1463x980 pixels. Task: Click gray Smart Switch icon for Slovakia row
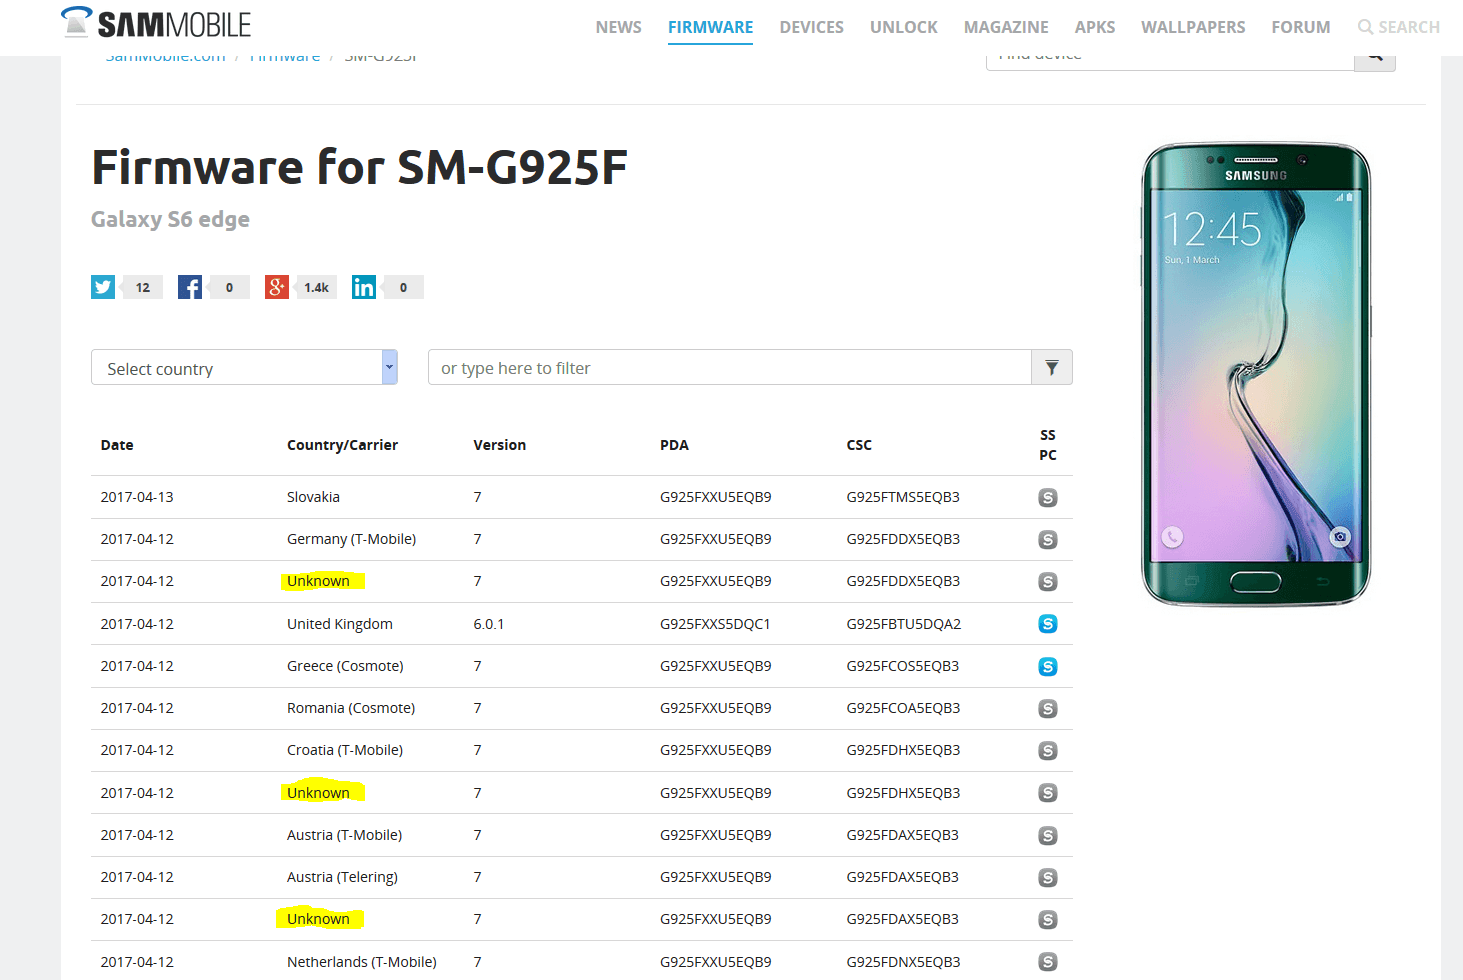point(1048,497)
